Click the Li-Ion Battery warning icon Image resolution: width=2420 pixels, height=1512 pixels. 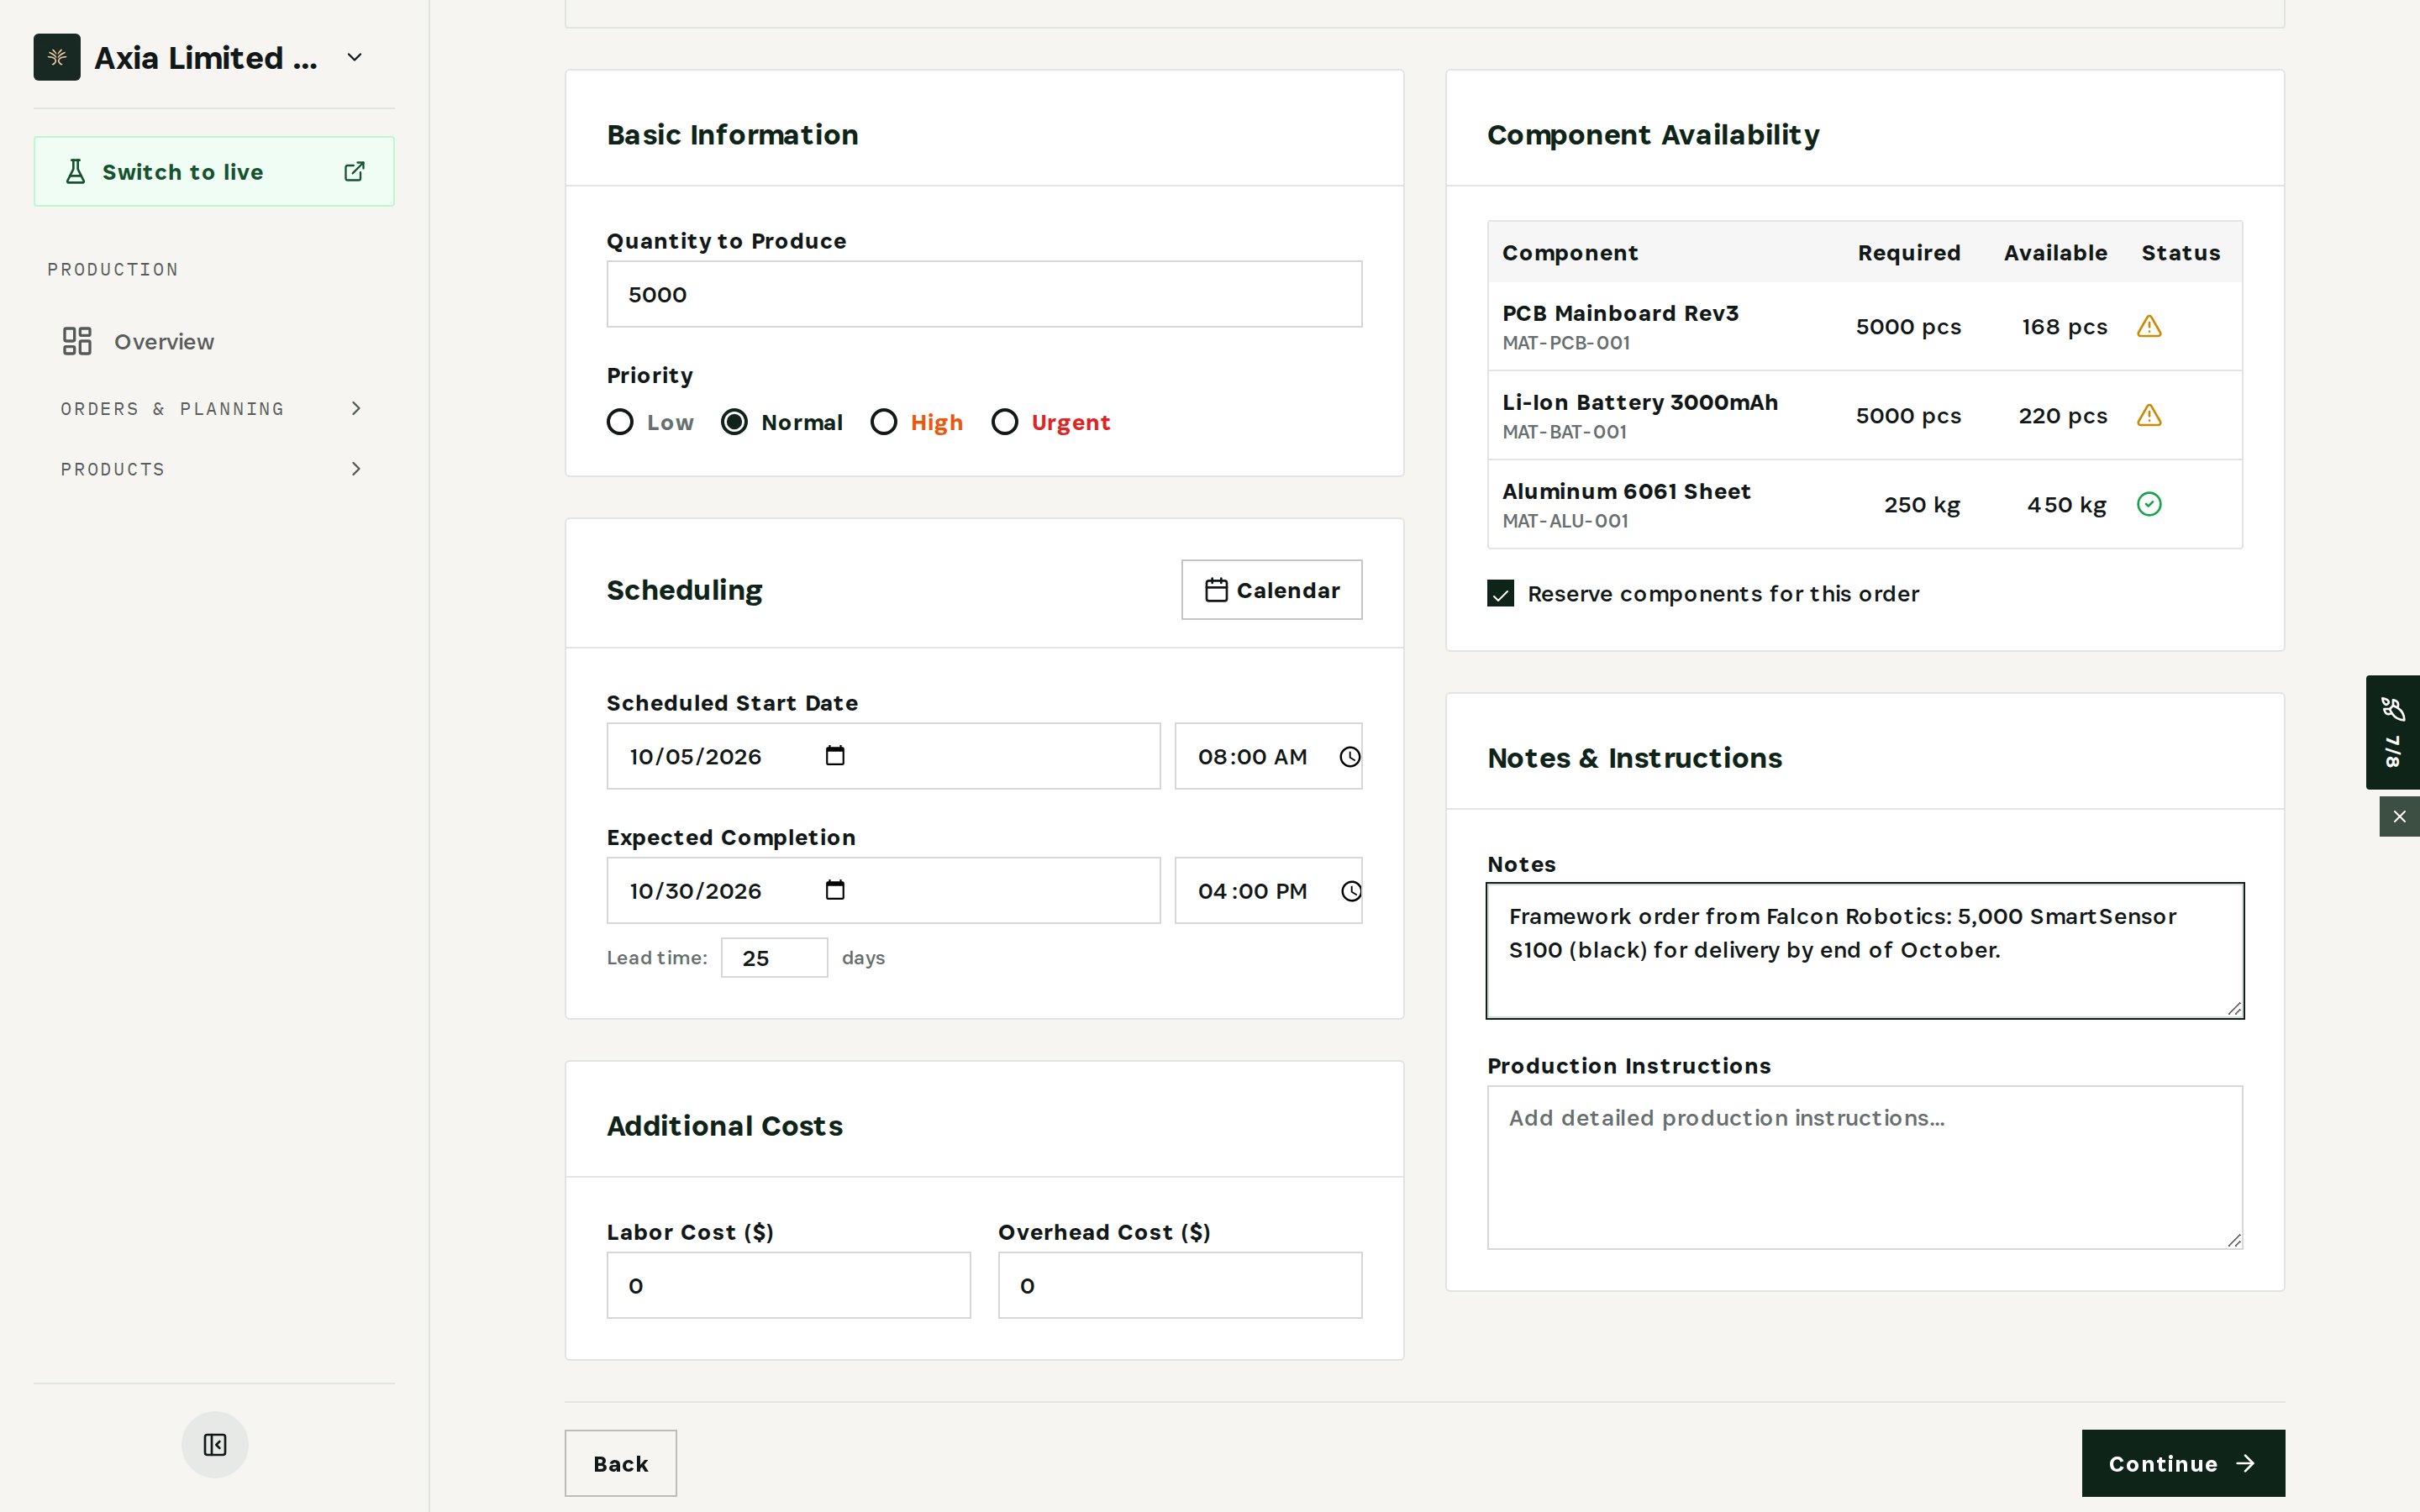pos(2149,415)
